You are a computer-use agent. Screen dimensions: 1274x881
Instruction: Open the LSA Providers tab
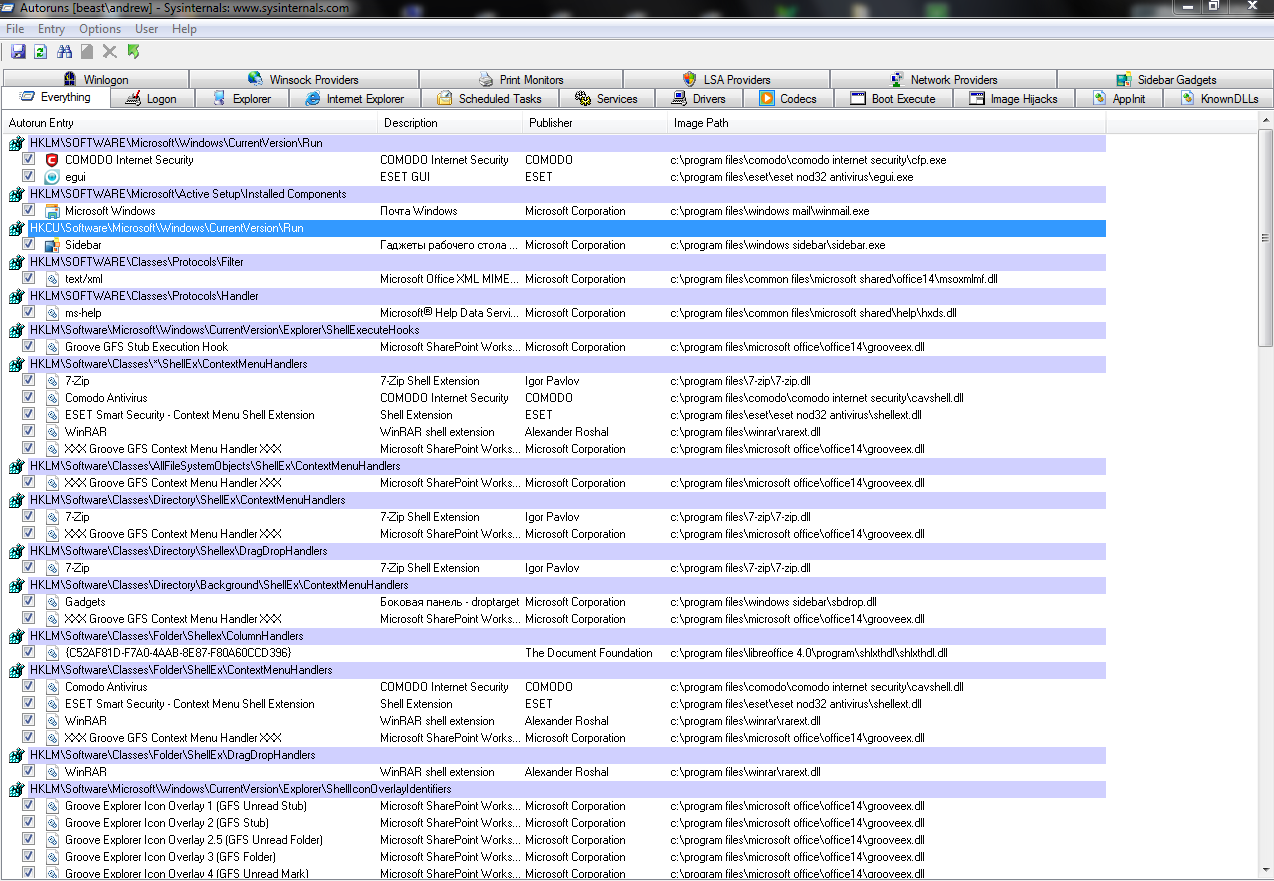click(x=726, y=79)
